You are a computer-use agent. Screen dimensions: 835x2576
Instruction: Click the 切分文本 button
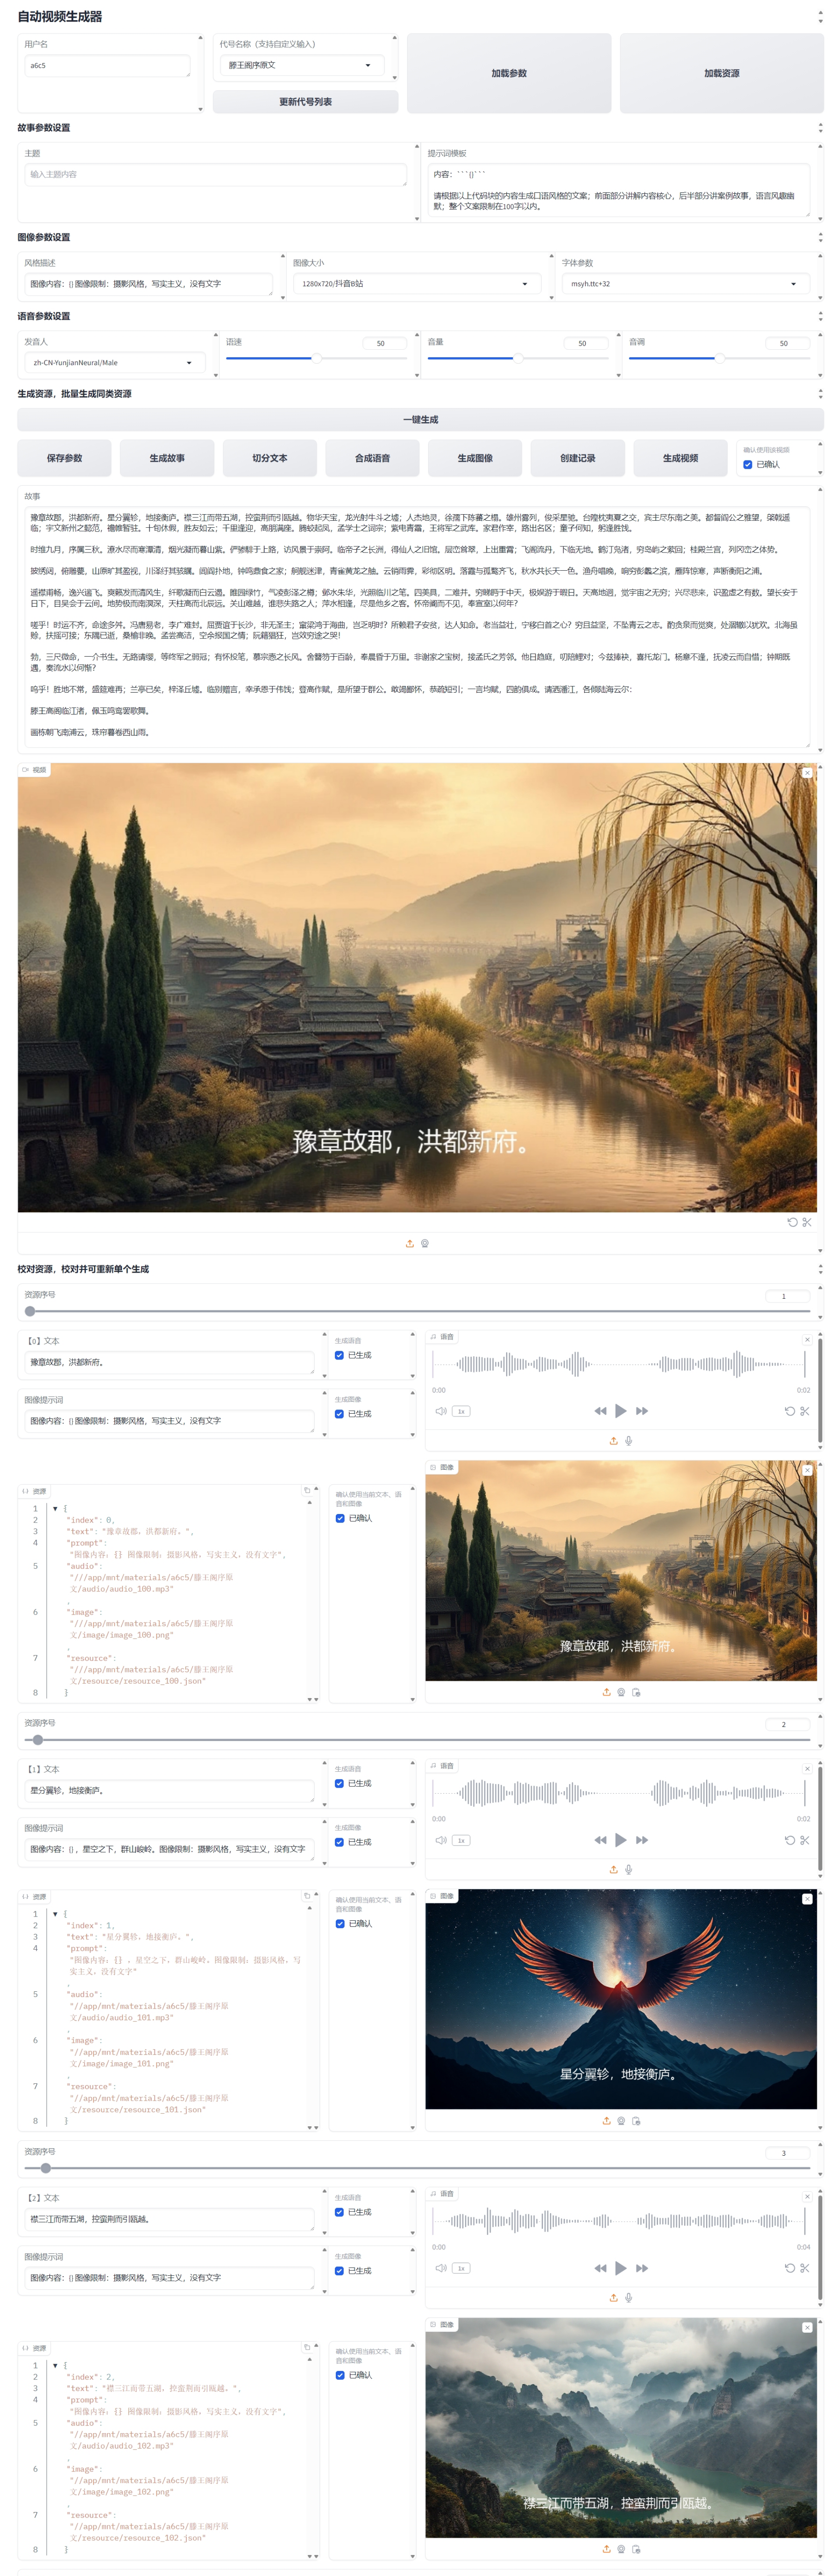(270, 458)
